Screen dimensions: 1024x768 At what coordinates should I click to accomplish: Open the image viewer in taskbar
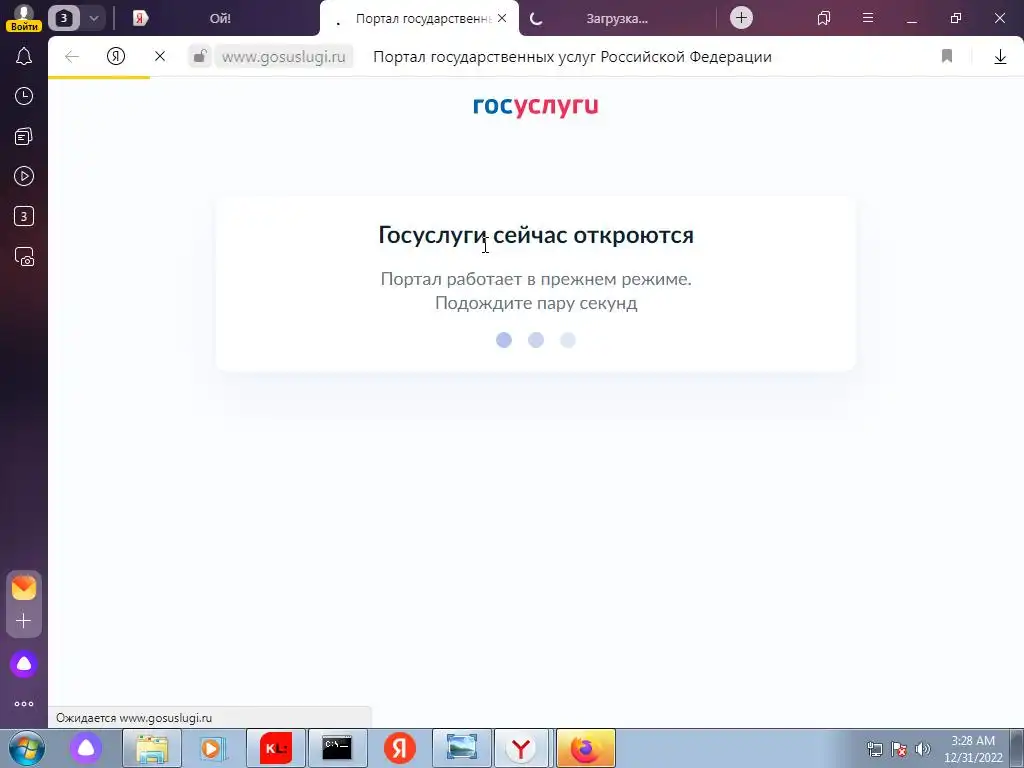pos(462,748)
